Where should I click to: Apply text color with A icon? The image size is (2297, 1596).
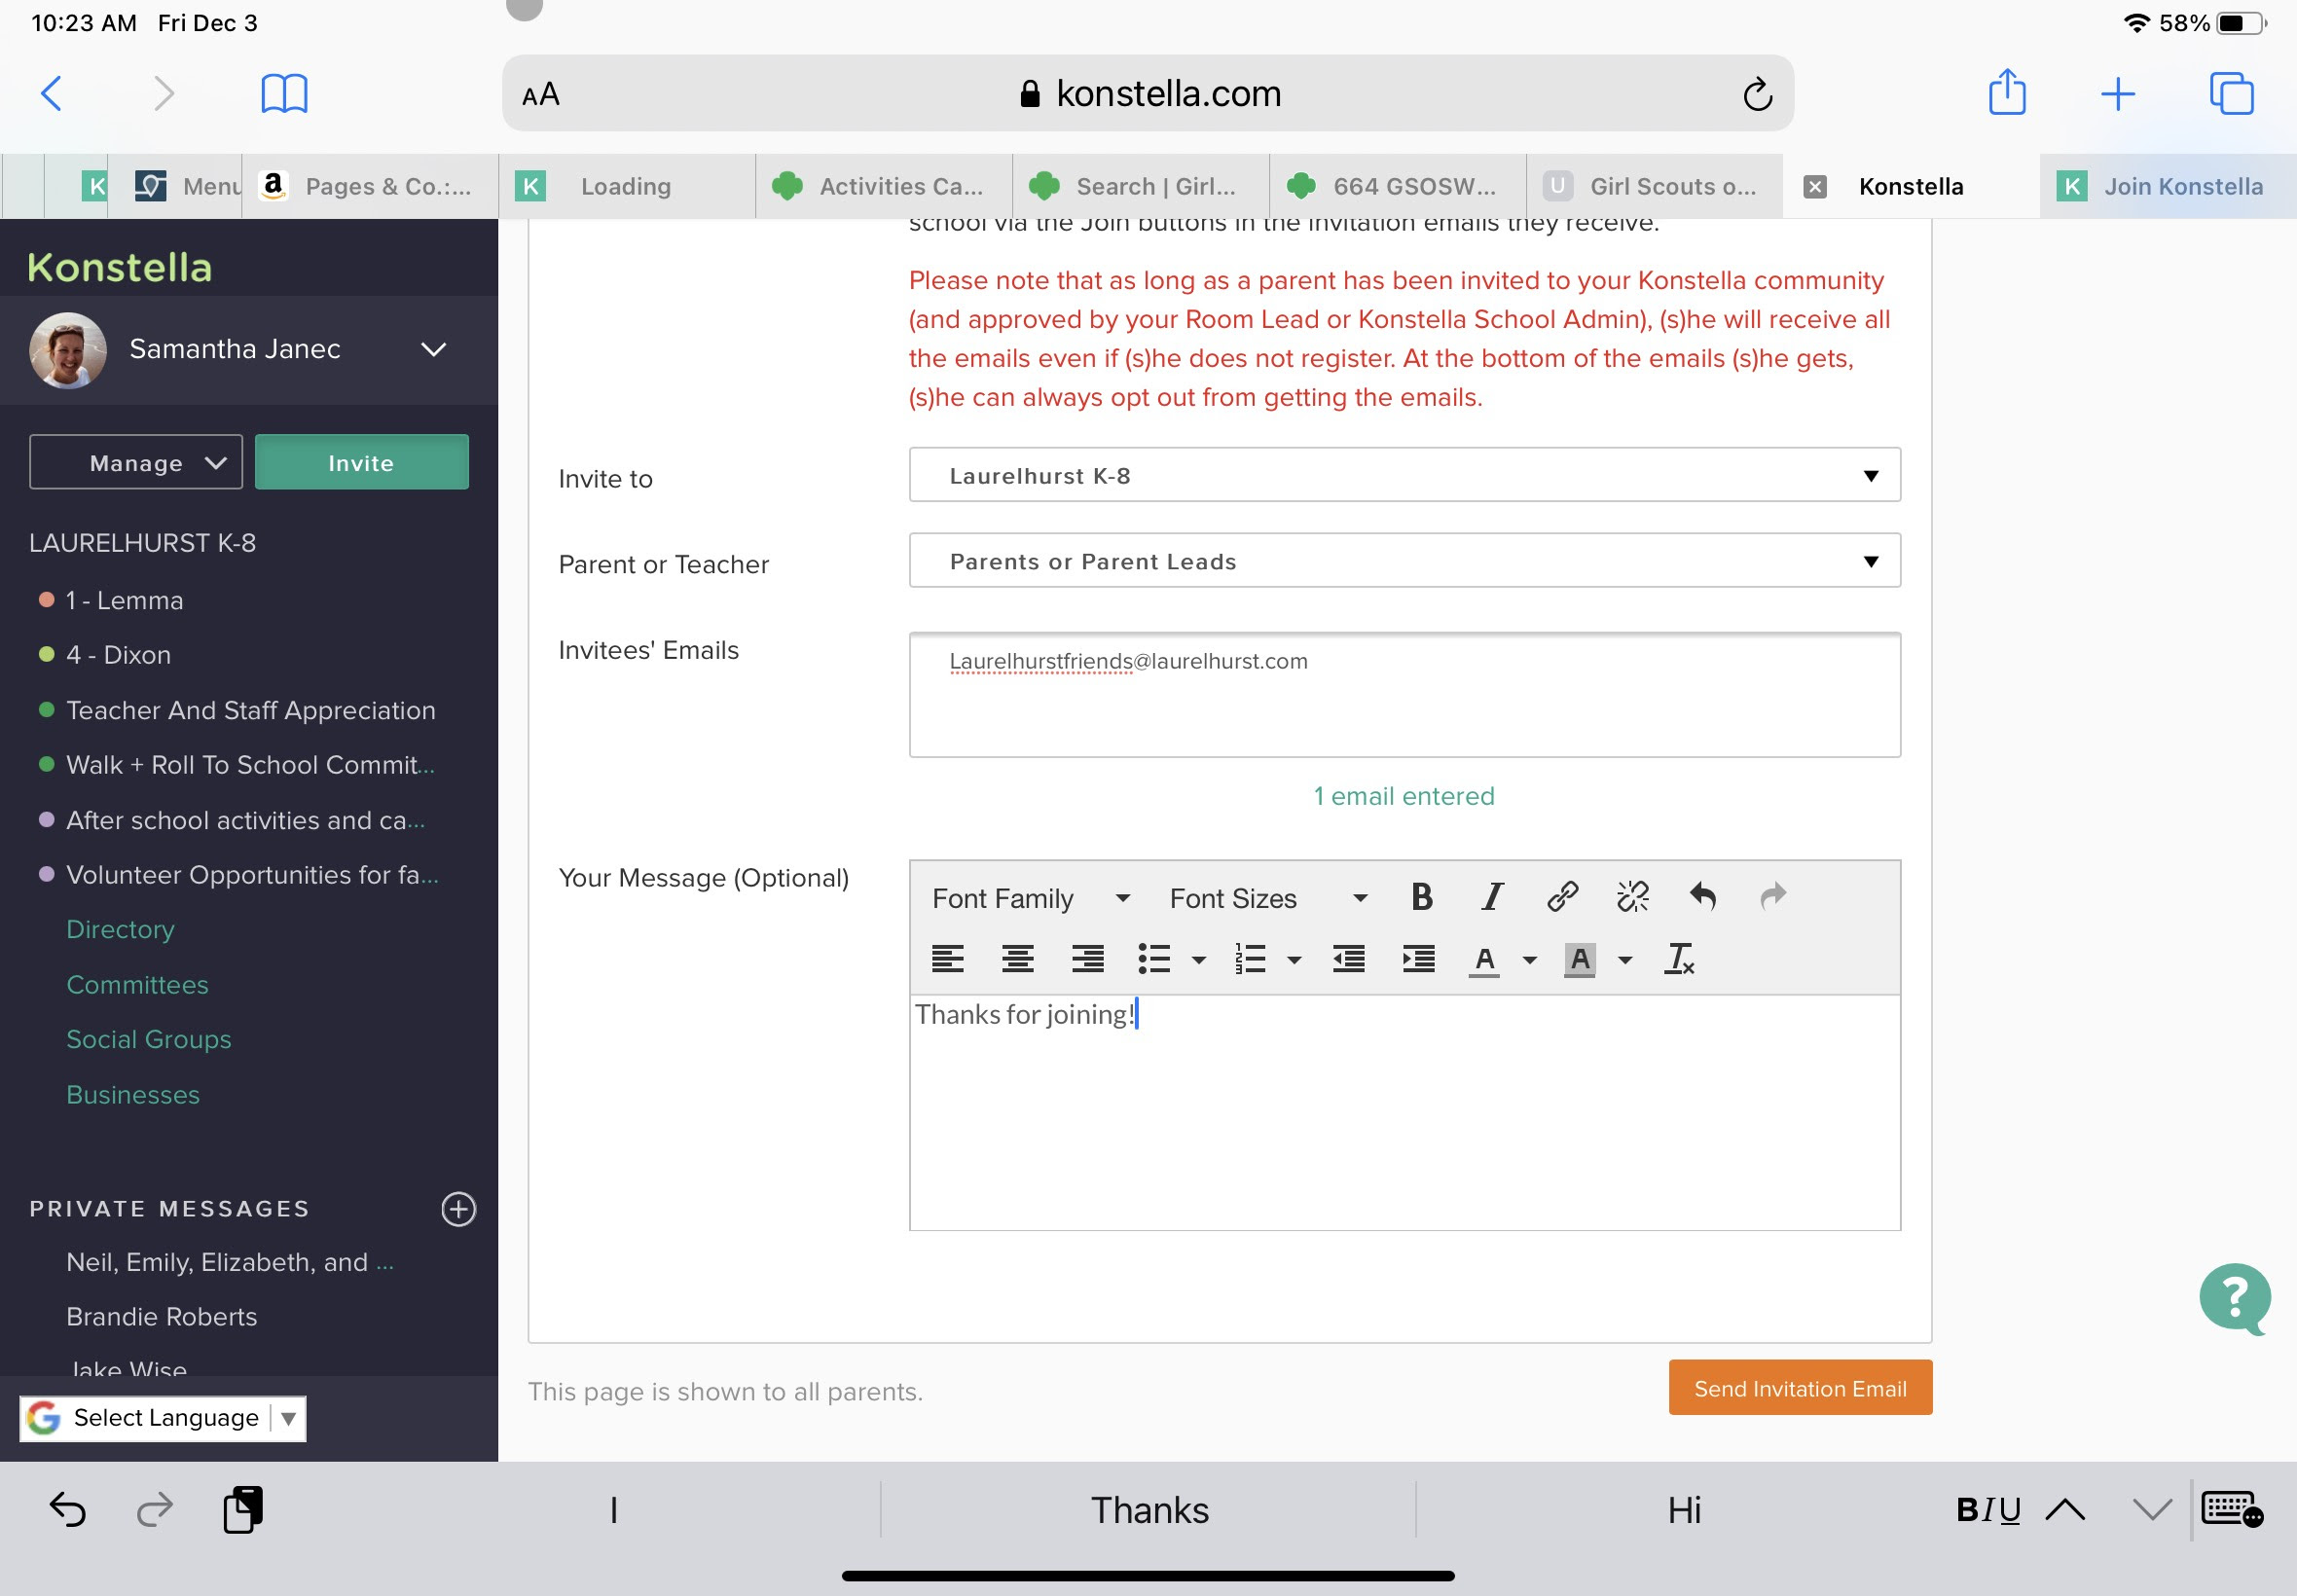(x=1485, y=960)
